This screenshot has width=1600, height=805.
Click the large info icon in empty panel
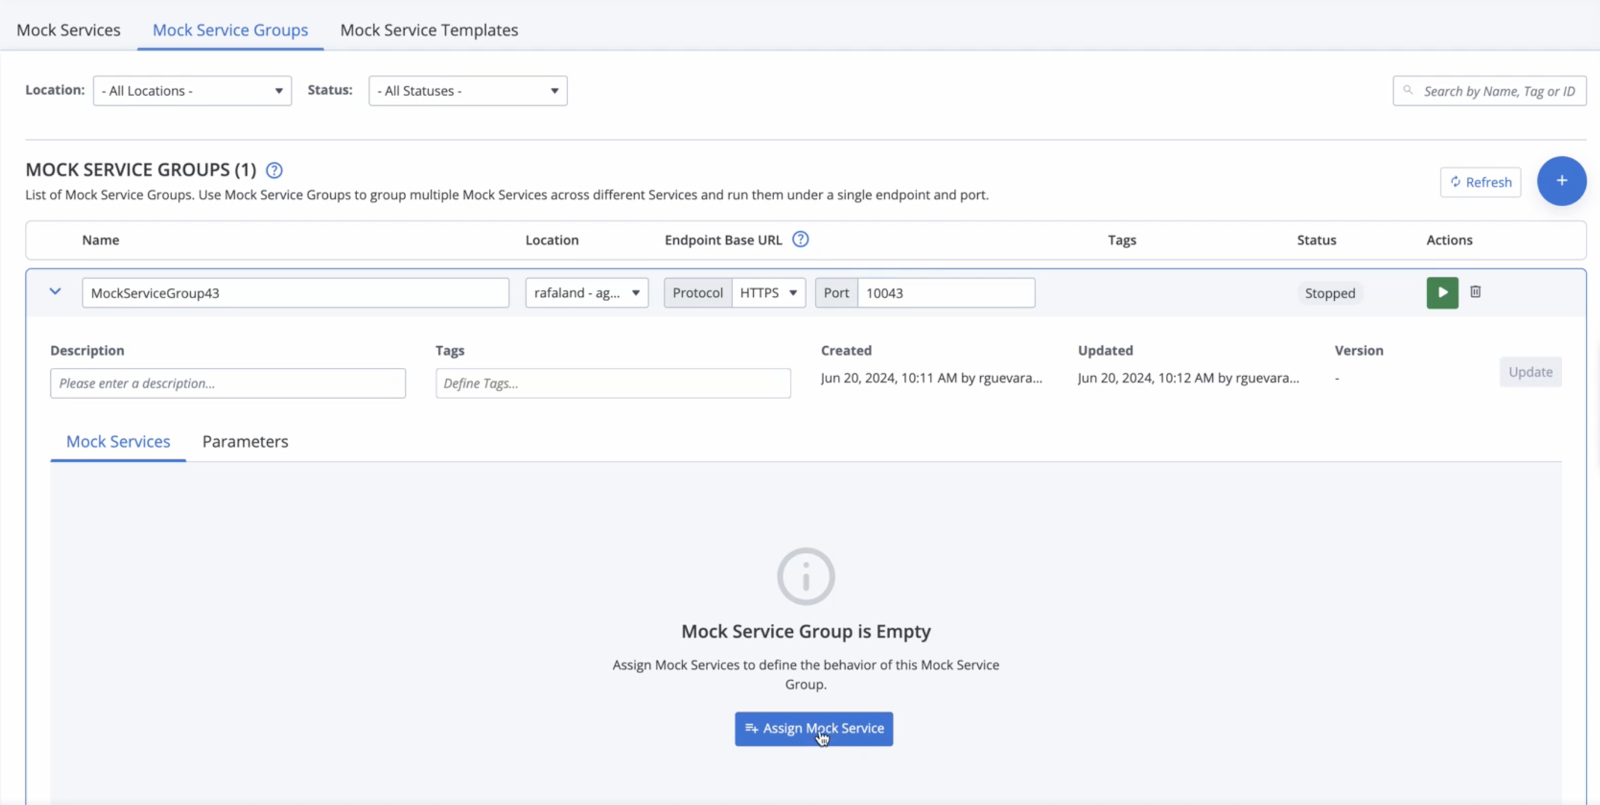coord(806,576)
